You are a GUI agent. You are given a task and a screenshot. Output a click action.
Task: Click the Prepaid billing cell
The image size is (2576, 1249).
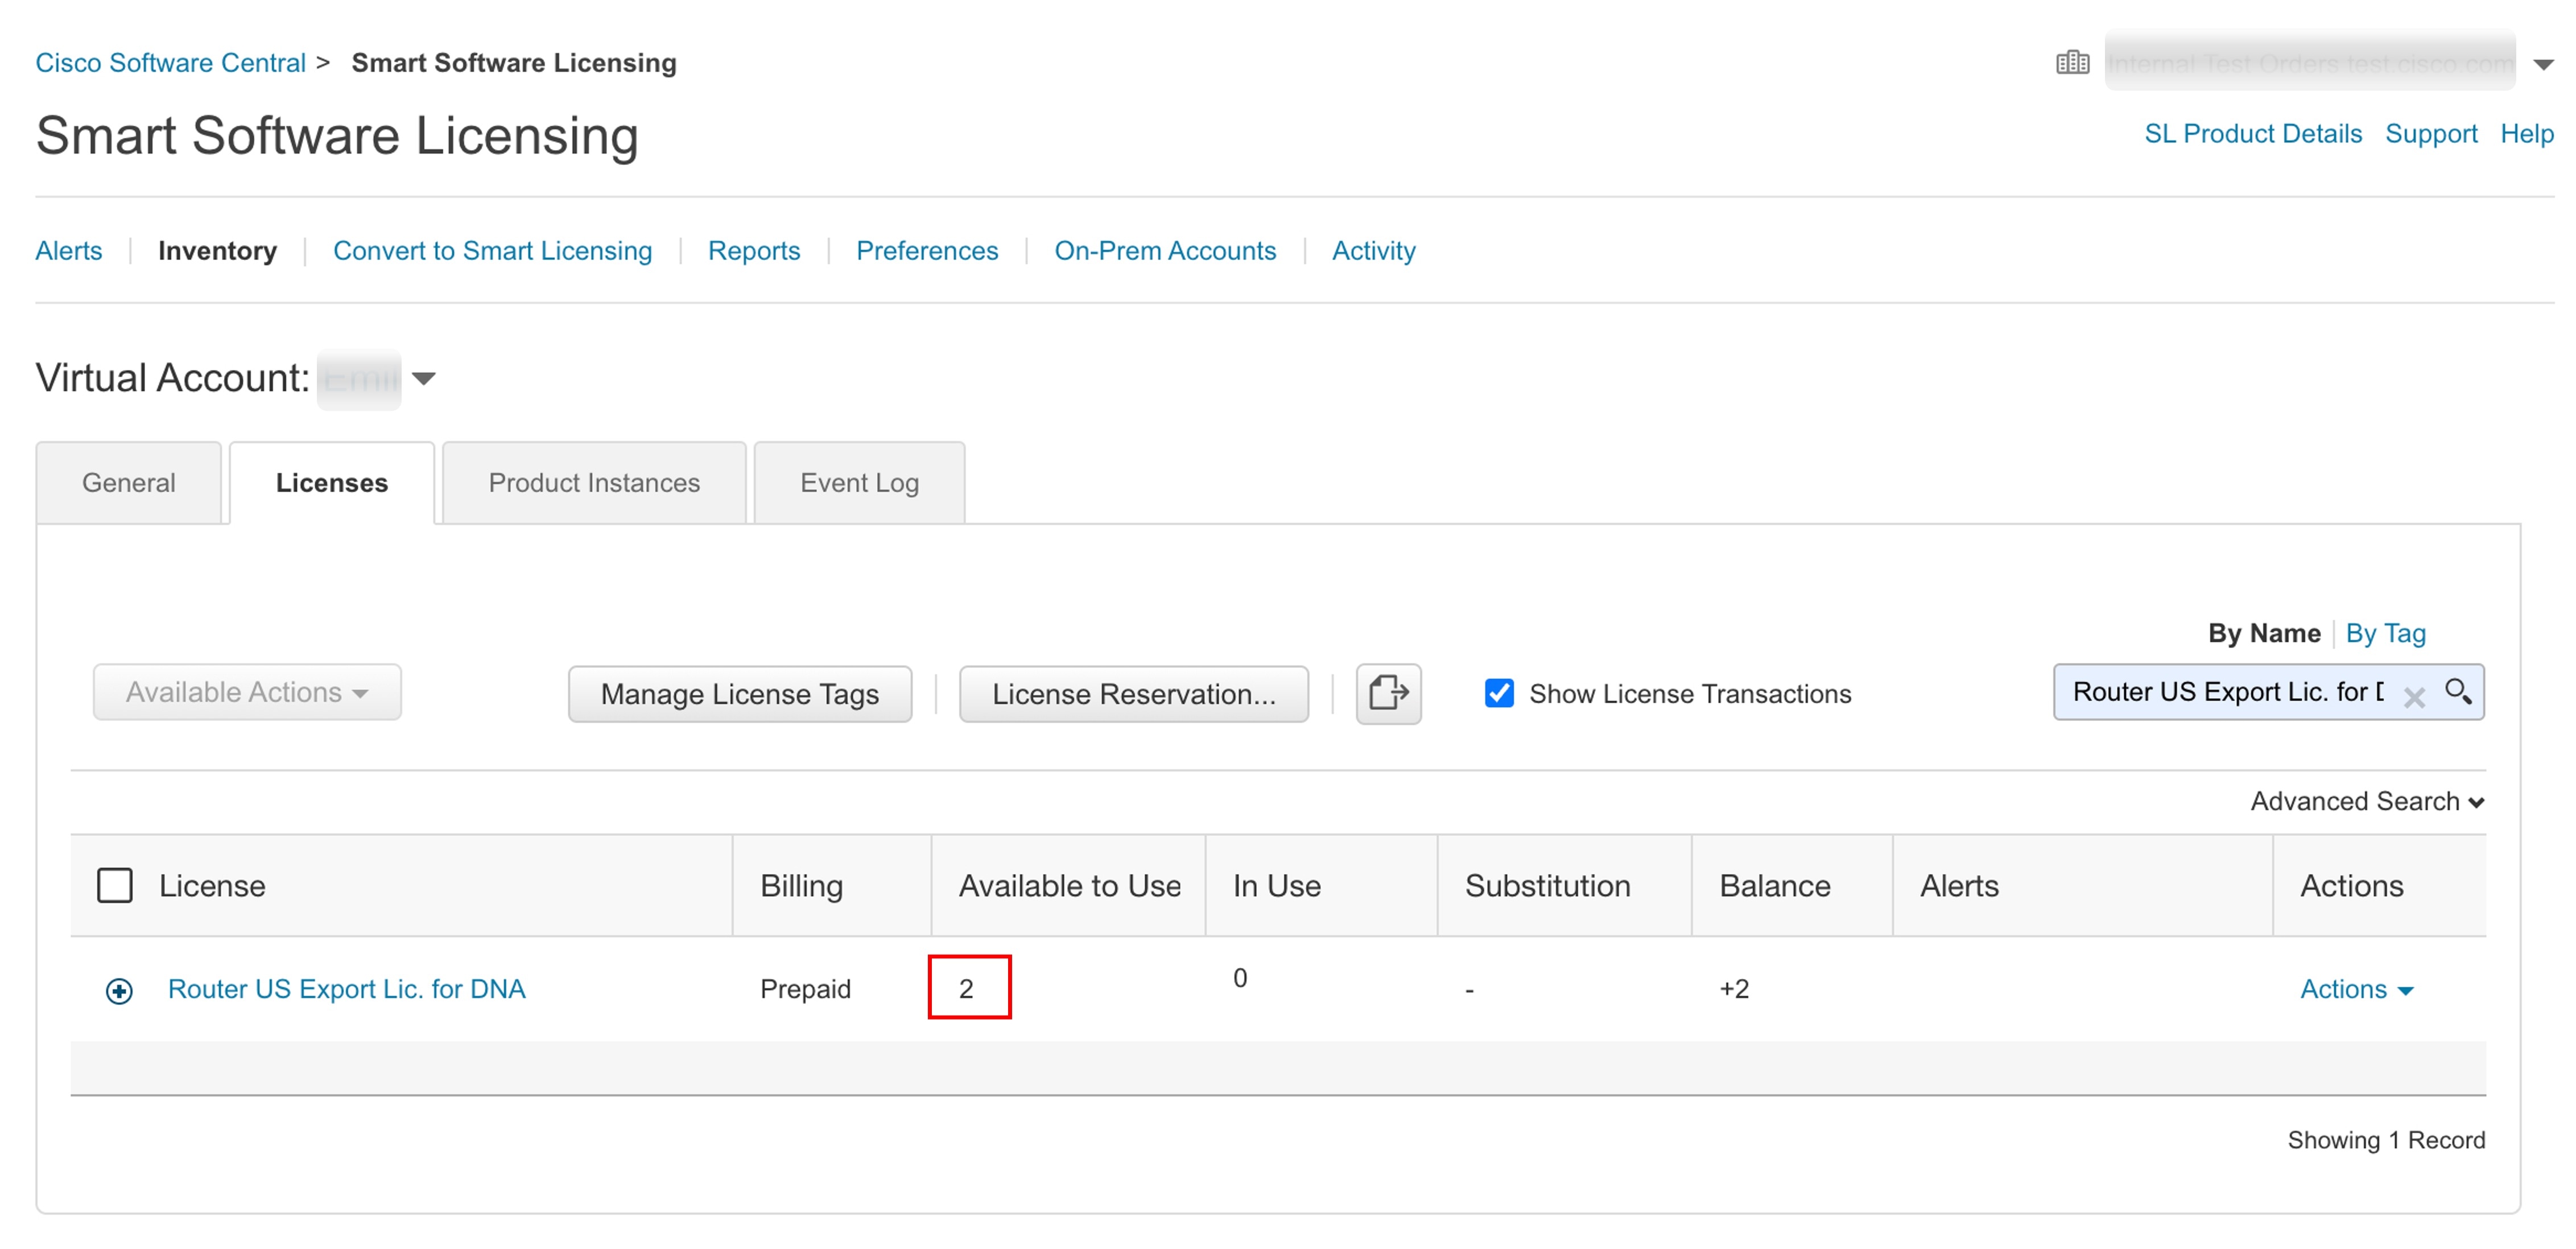(x=805, y=989)
